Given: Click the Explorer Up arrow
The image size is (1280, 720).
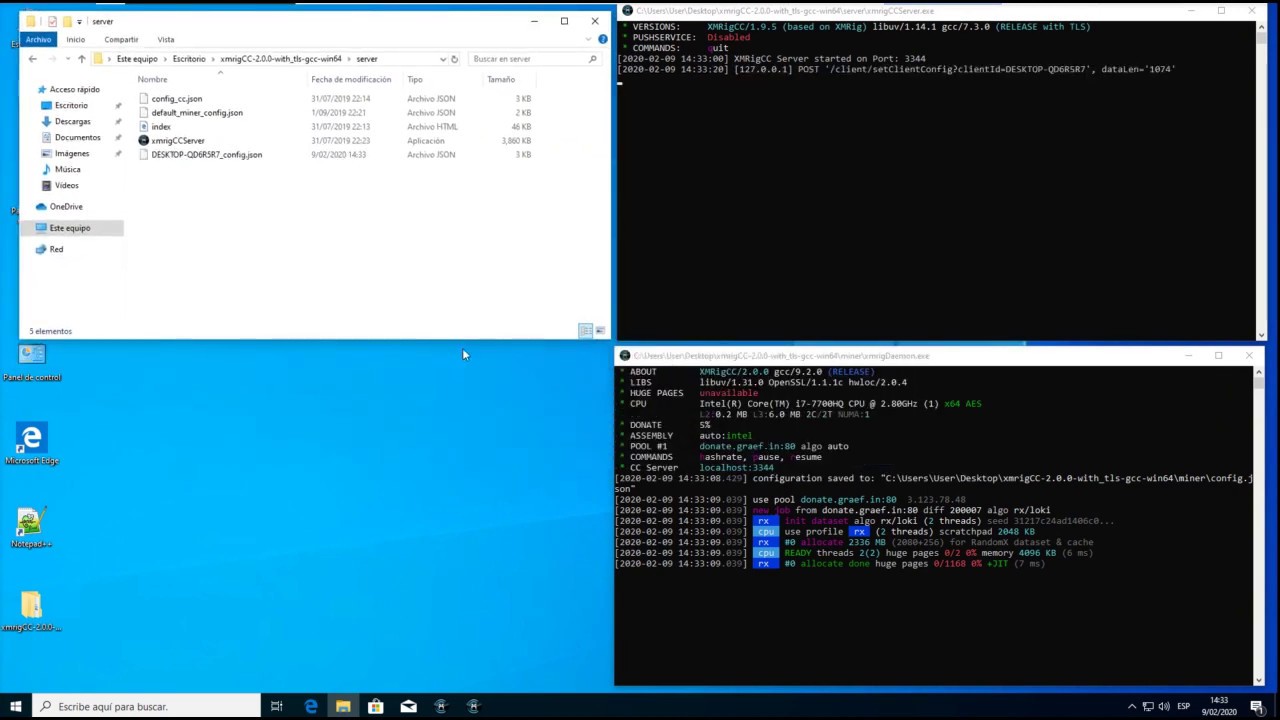Looking at the screenshot, I should 82,59.
